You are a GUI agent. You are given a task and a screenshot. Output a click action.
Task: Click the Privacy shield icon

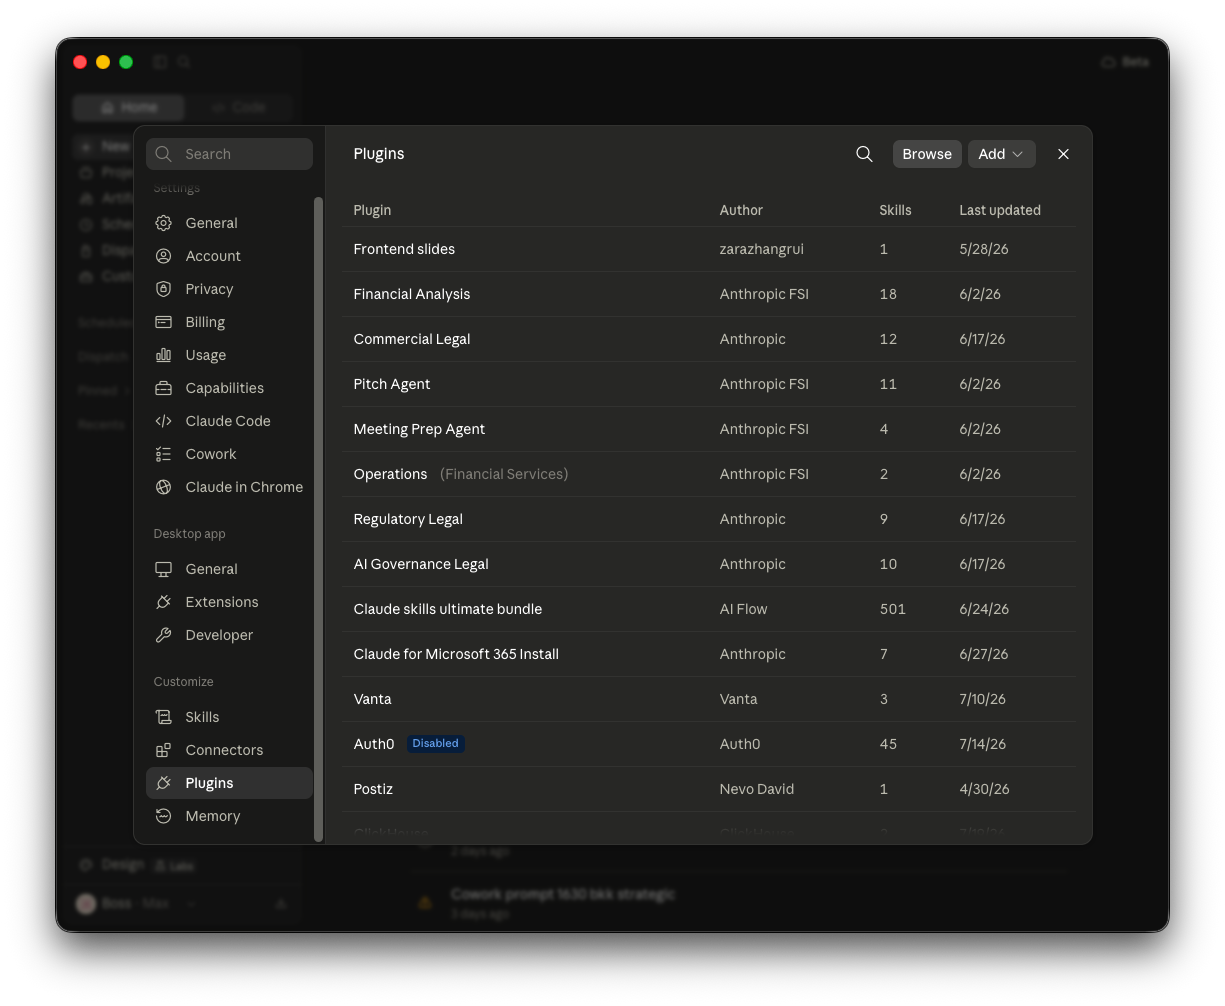(x=164, y=289)
